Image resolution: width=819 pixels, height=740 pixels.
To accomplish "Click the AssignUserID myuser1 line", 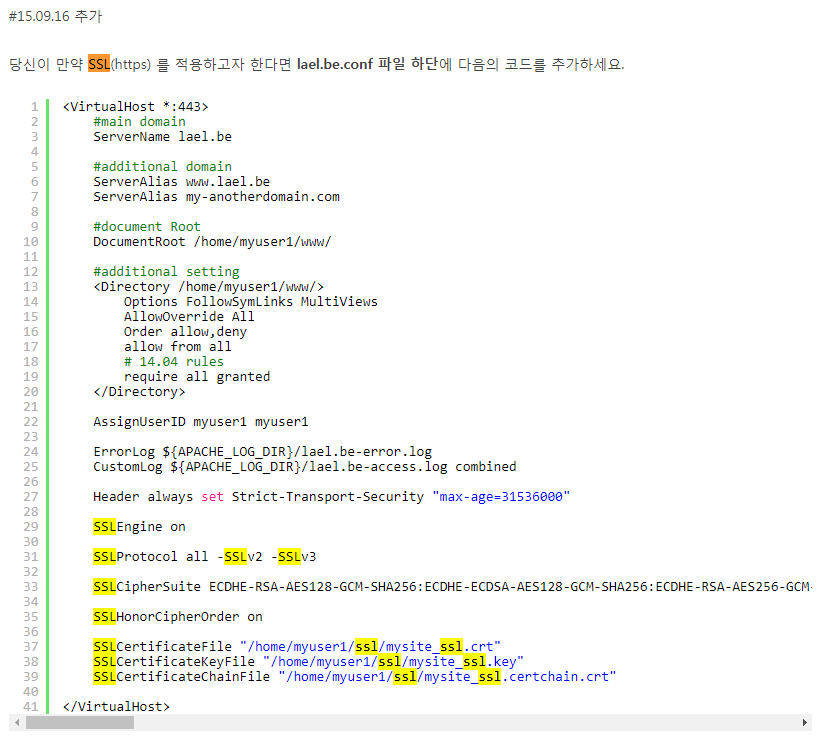I will (x=200, y=421).
